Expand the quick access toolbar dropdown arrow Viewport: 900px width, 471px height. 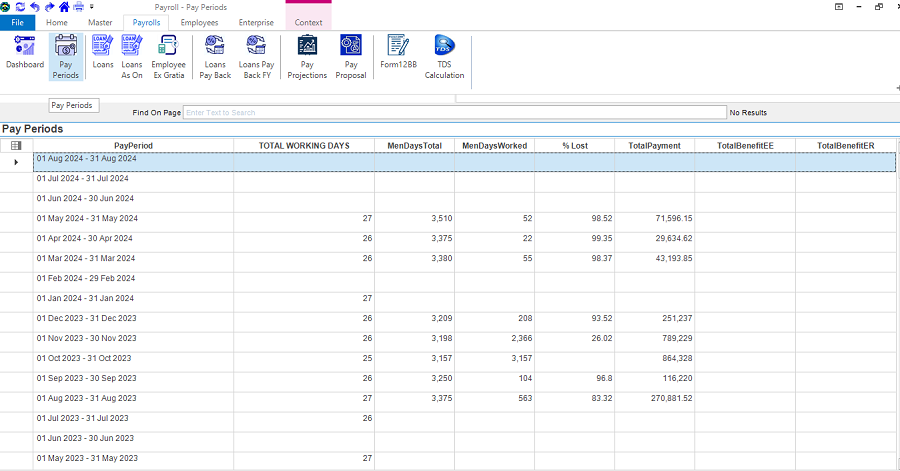click(92, 7)
